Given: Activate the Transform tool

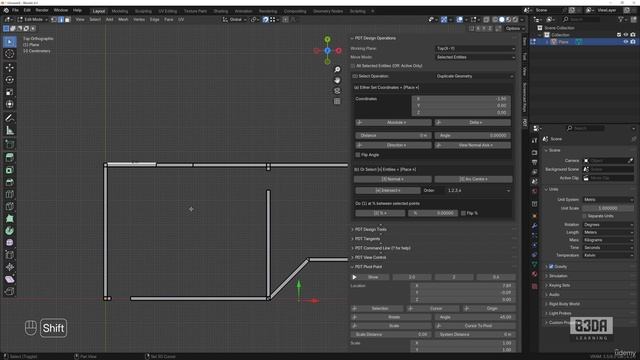Looking at the screenshot, I should (x=9, y=104).
